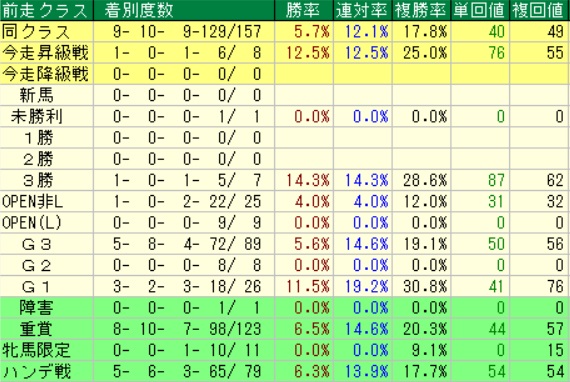Viewport: 570px width, 382px height.
Task: Click the 9- 10- 9-129/157 record cell
Action: [x=184, y=32]
